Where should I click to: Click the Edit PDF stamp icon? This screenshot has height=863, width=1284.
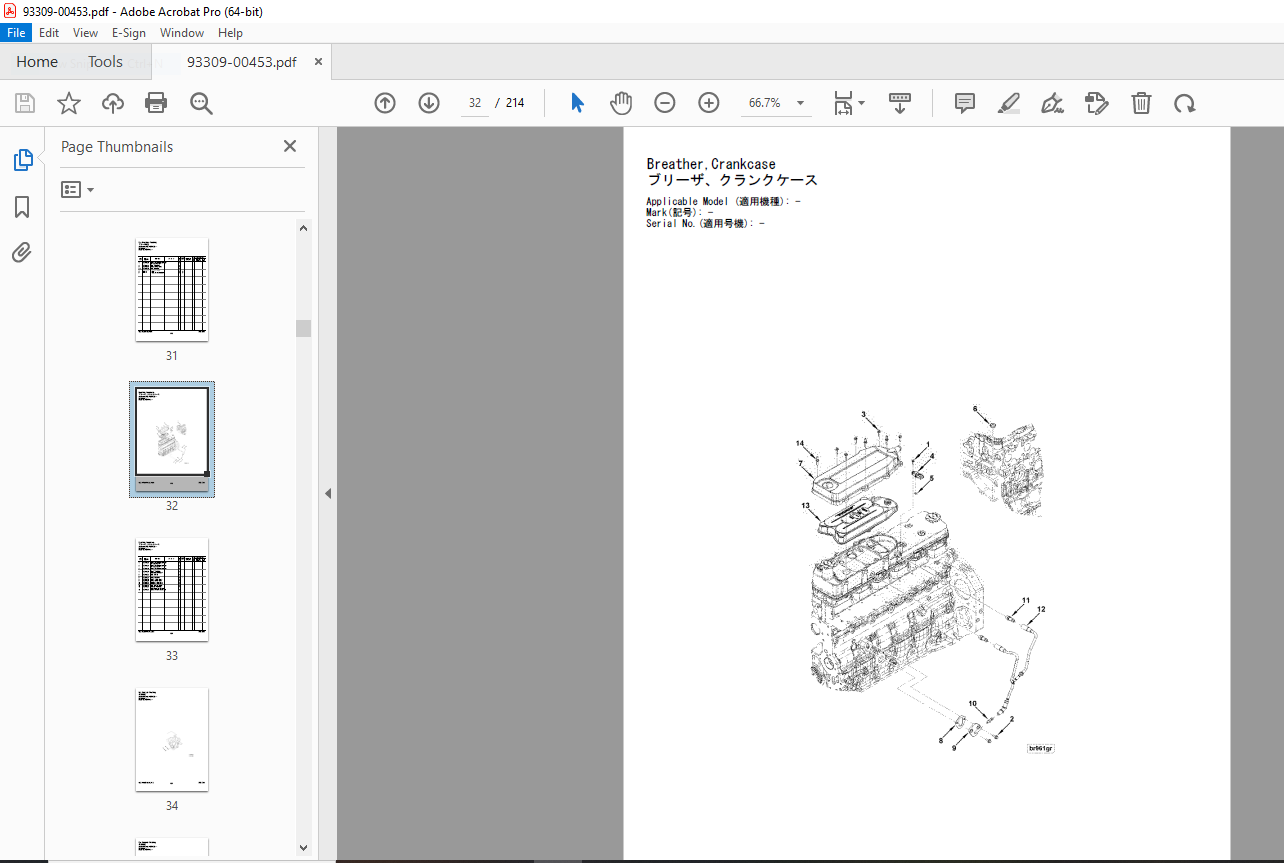tap(1097, 103)
